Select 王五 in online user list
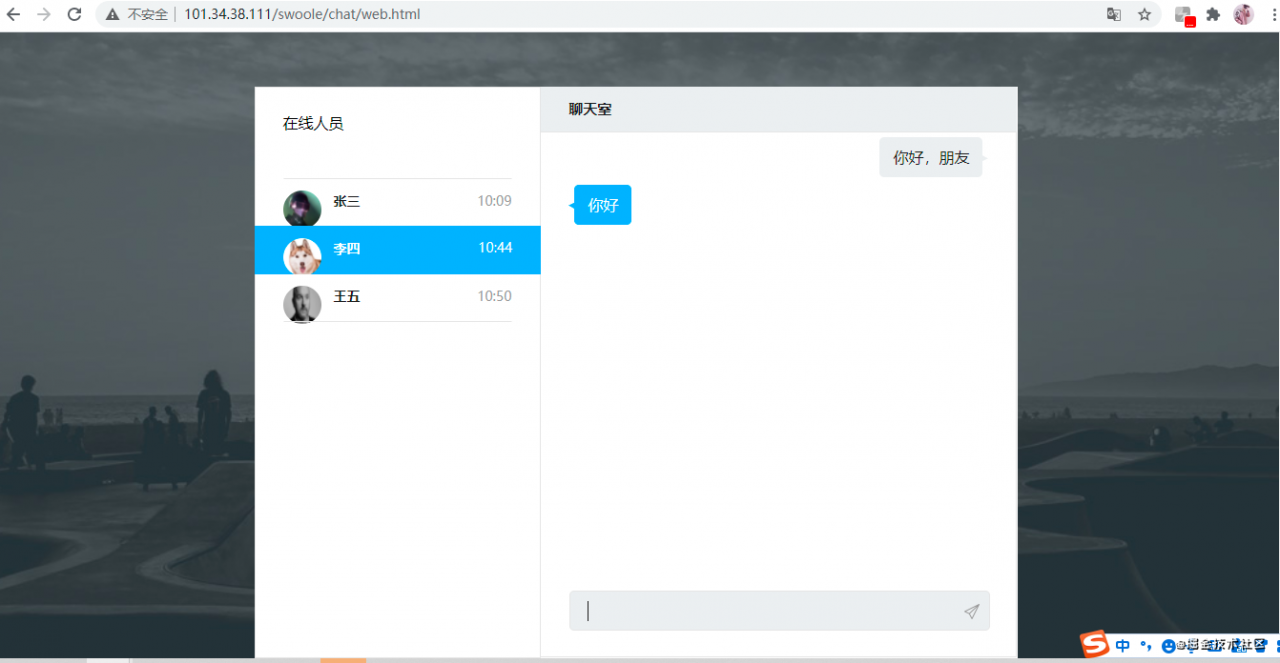The image size is (1280, 663). tap(398, 298)
